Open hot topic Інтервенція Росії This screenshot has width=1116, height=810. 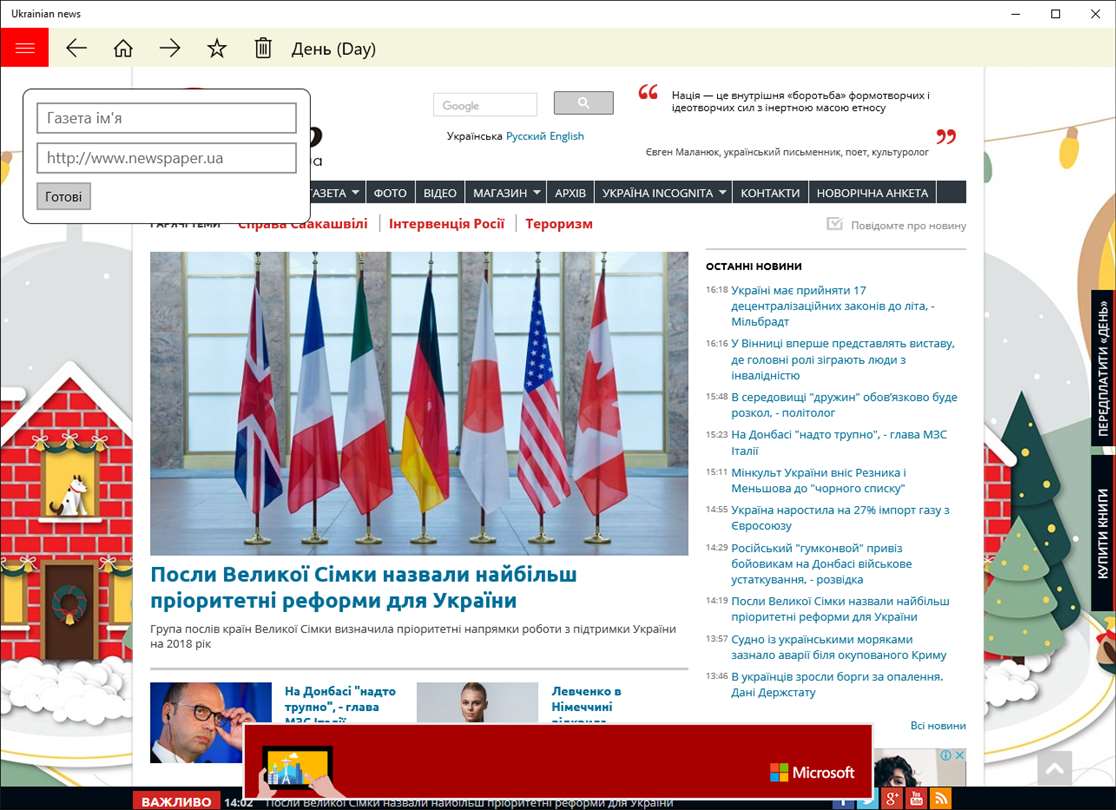tap(446, 223)
